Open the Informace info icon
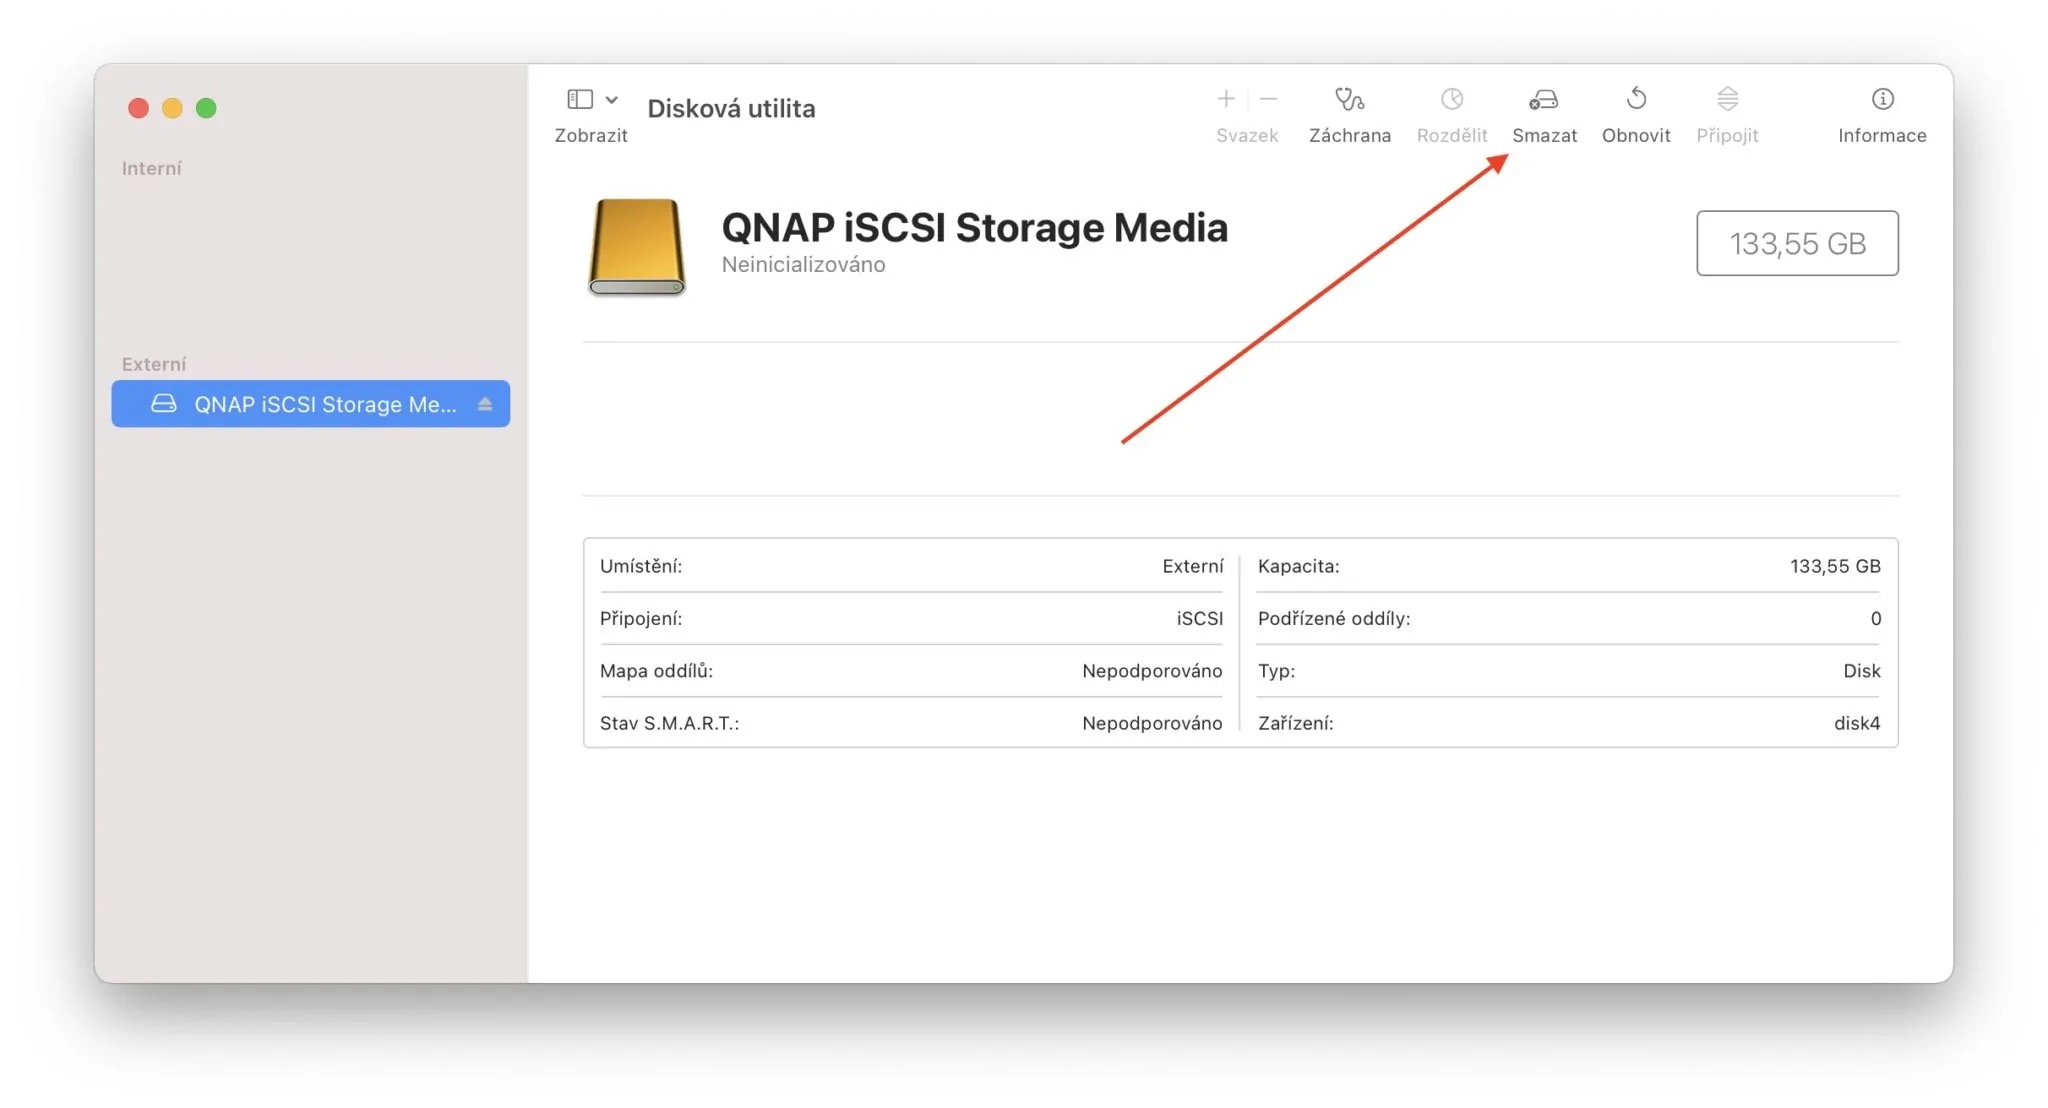The image size is (2048, 1108). [x=1882, y=99]
